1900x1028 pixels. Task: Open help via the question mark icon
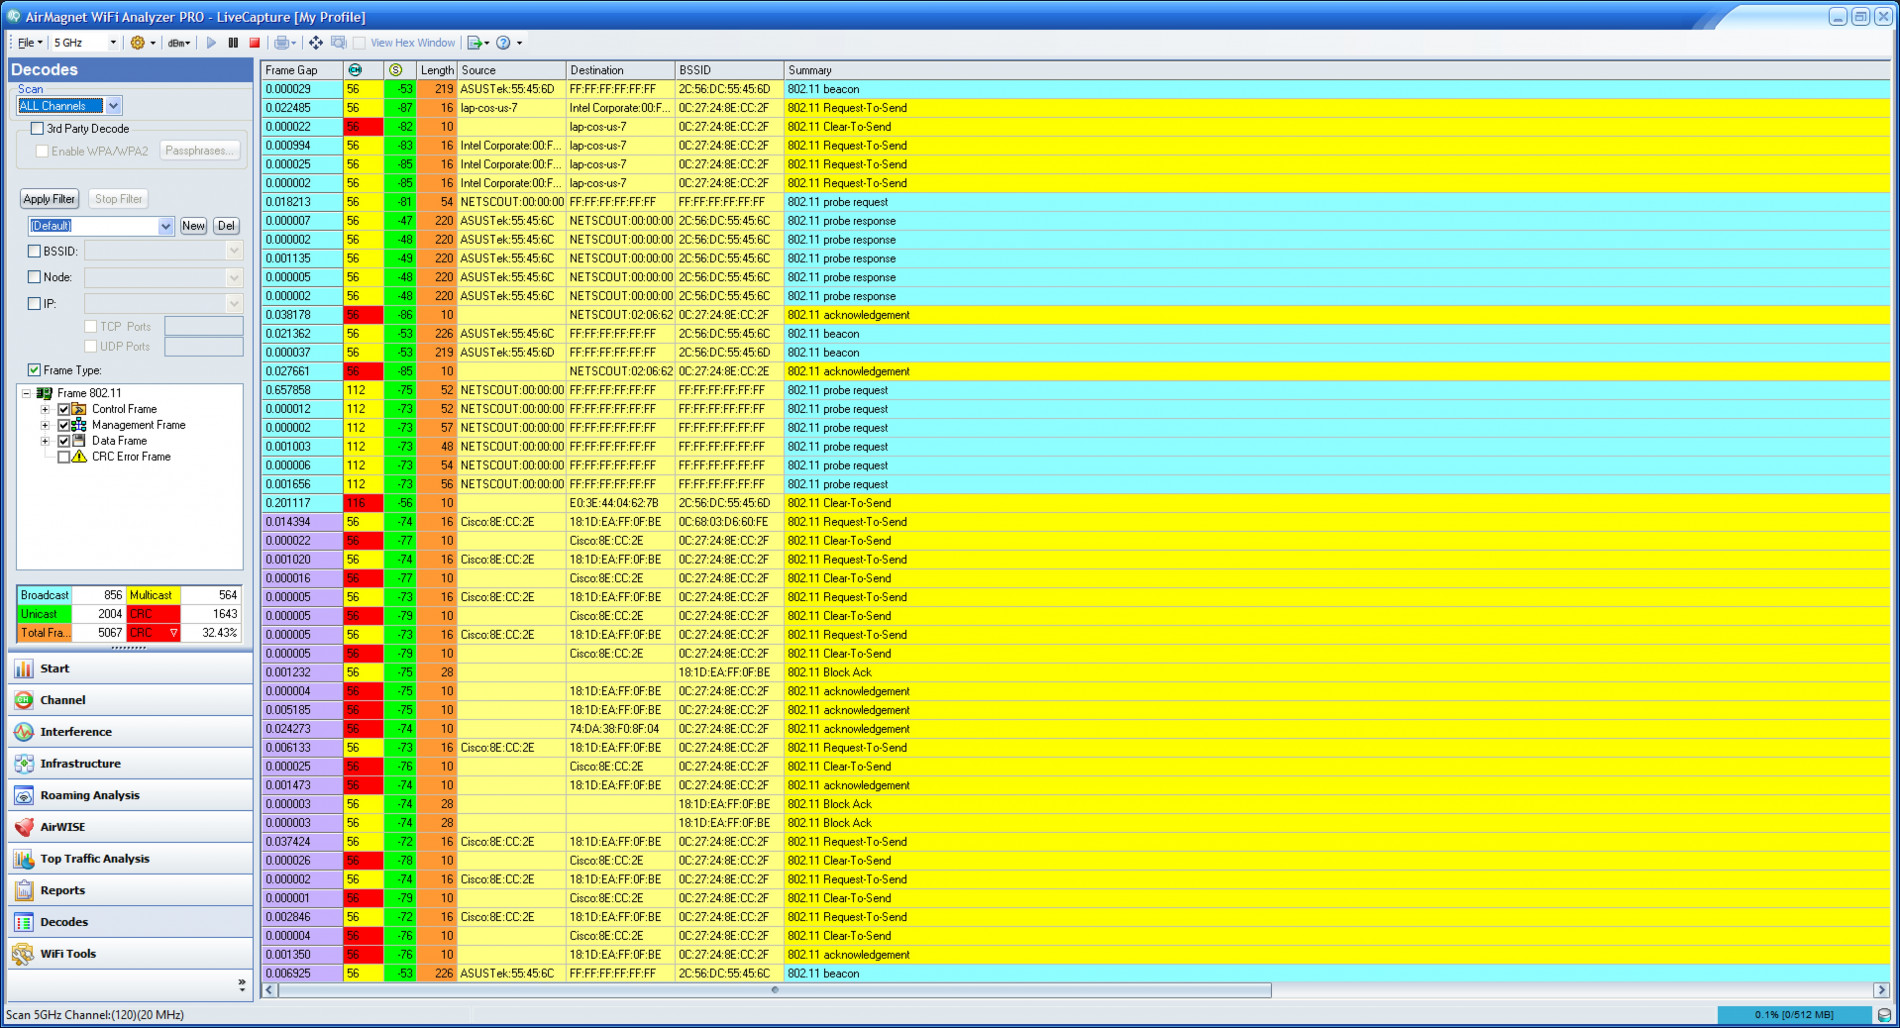[504, 43]
